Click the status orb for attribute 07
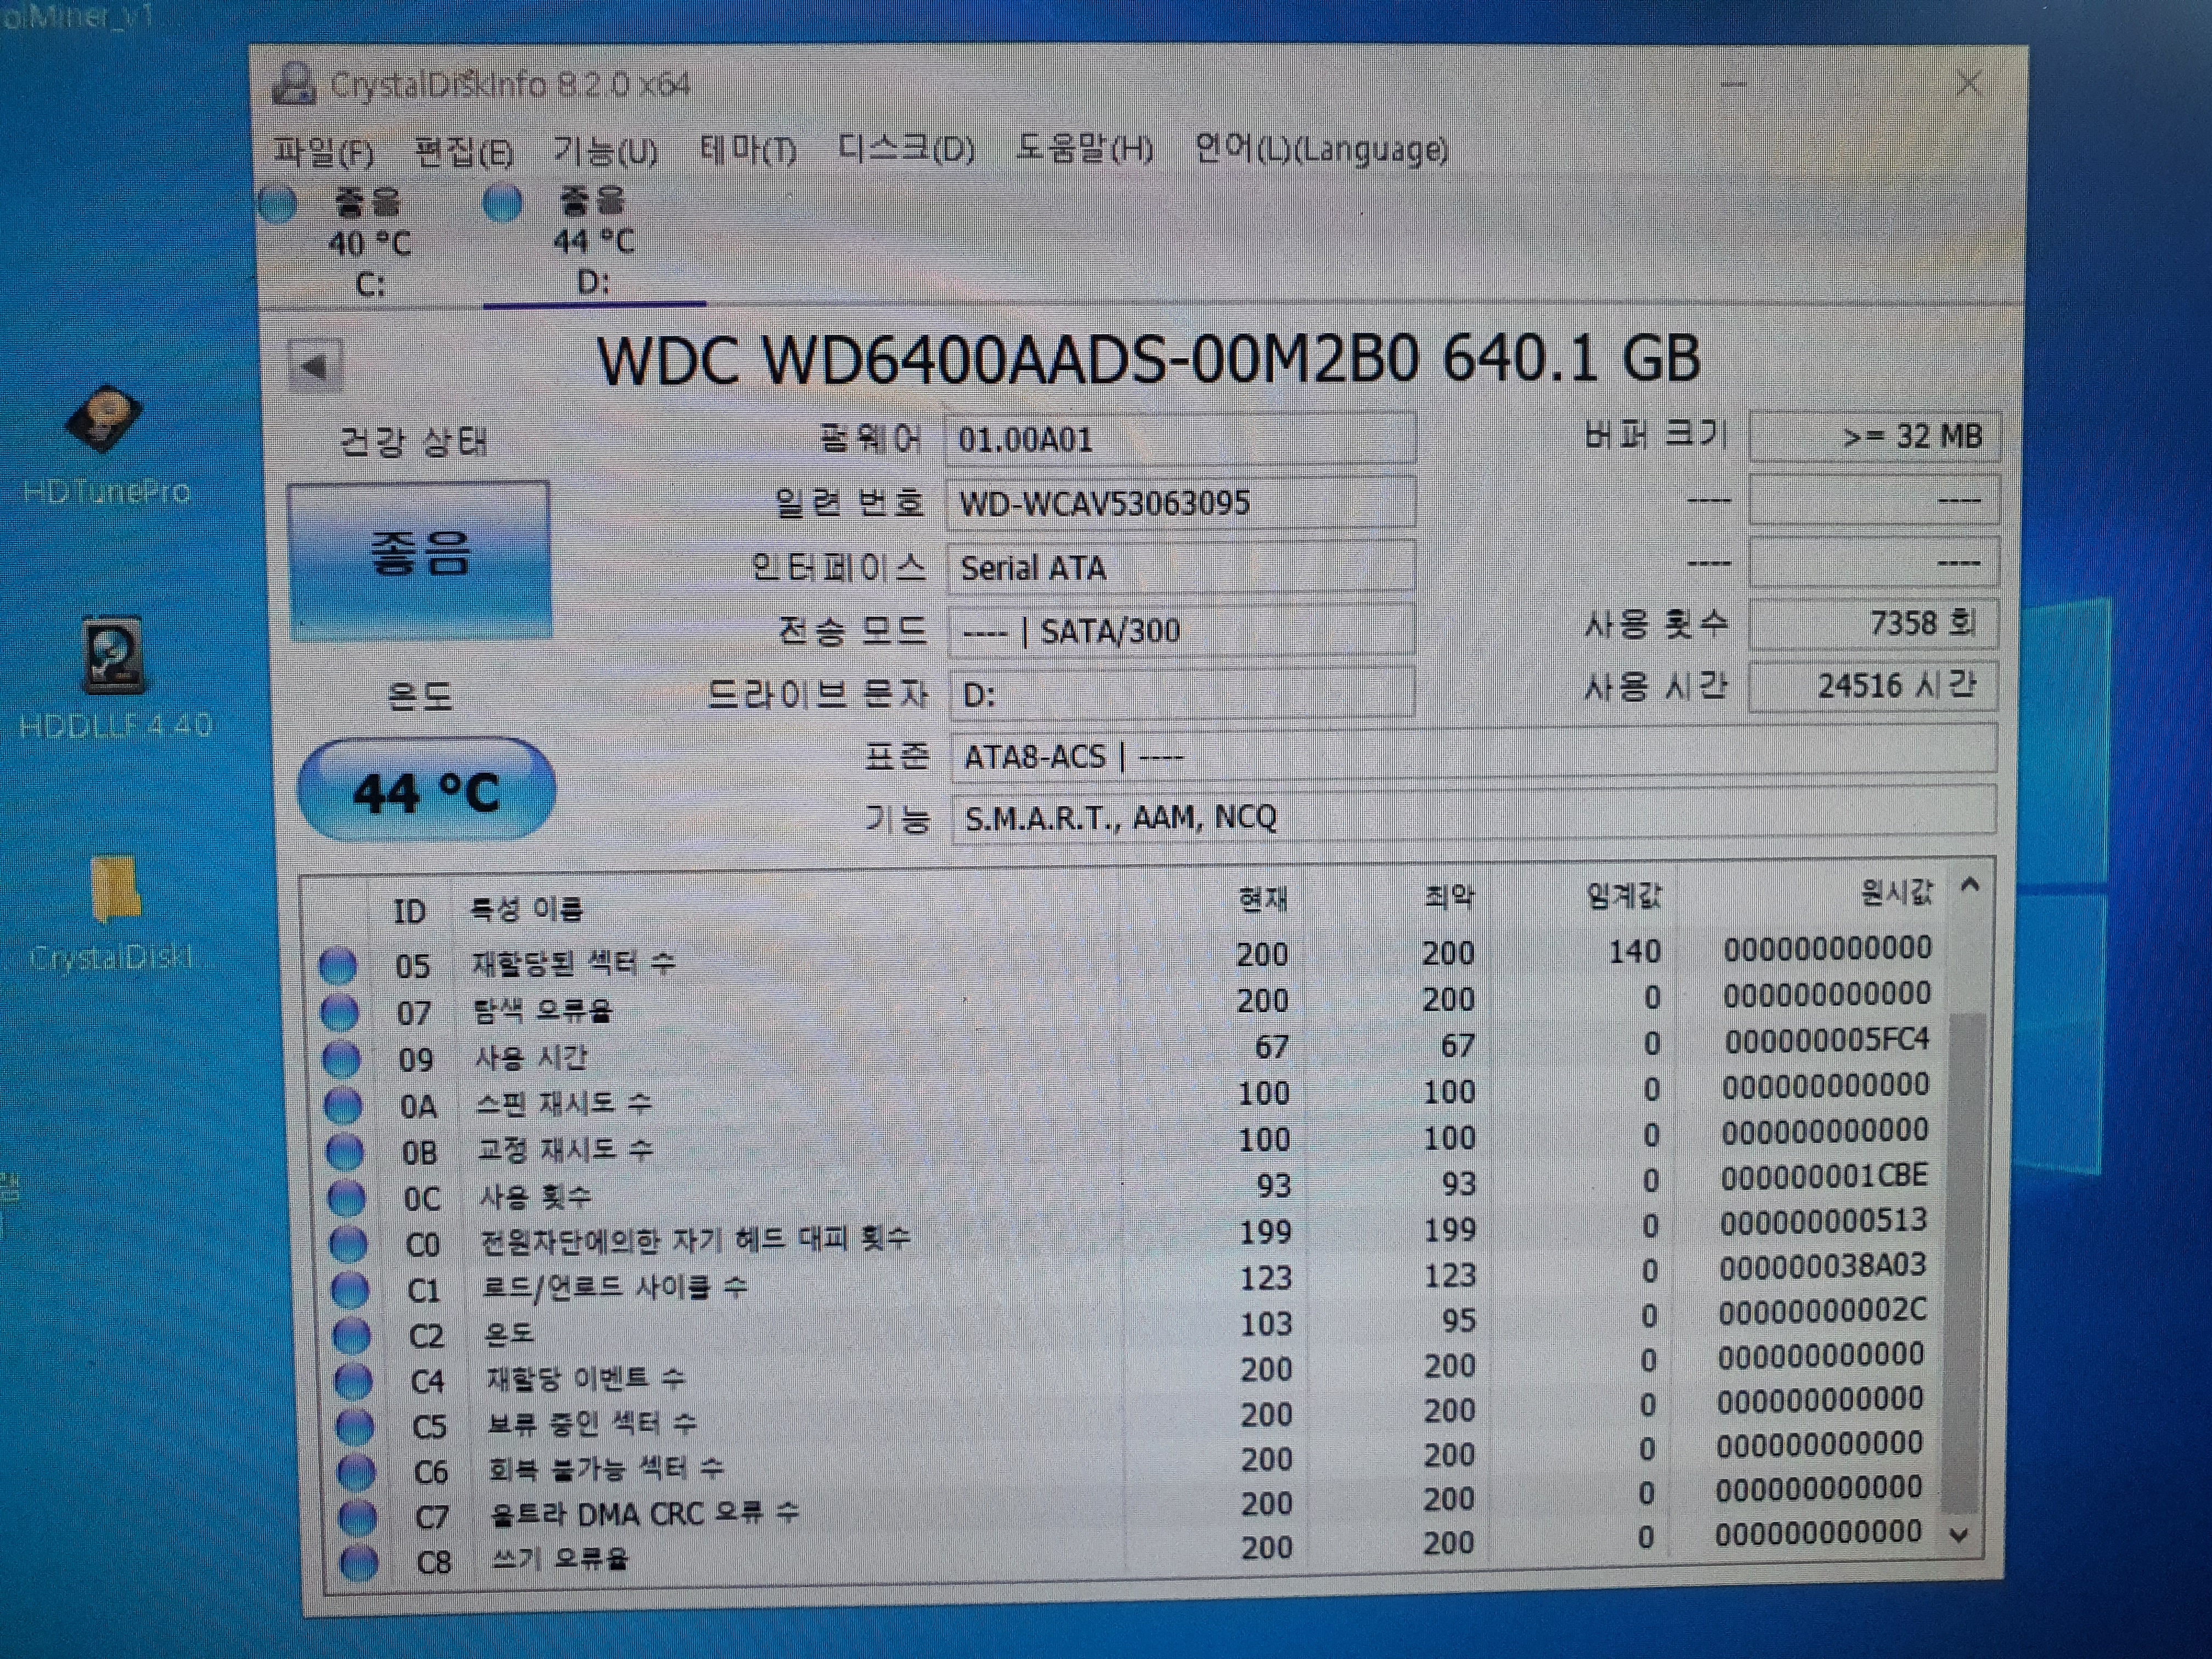The height and width of the screenshot is (1659, 2212). (x=339, y=1012)
